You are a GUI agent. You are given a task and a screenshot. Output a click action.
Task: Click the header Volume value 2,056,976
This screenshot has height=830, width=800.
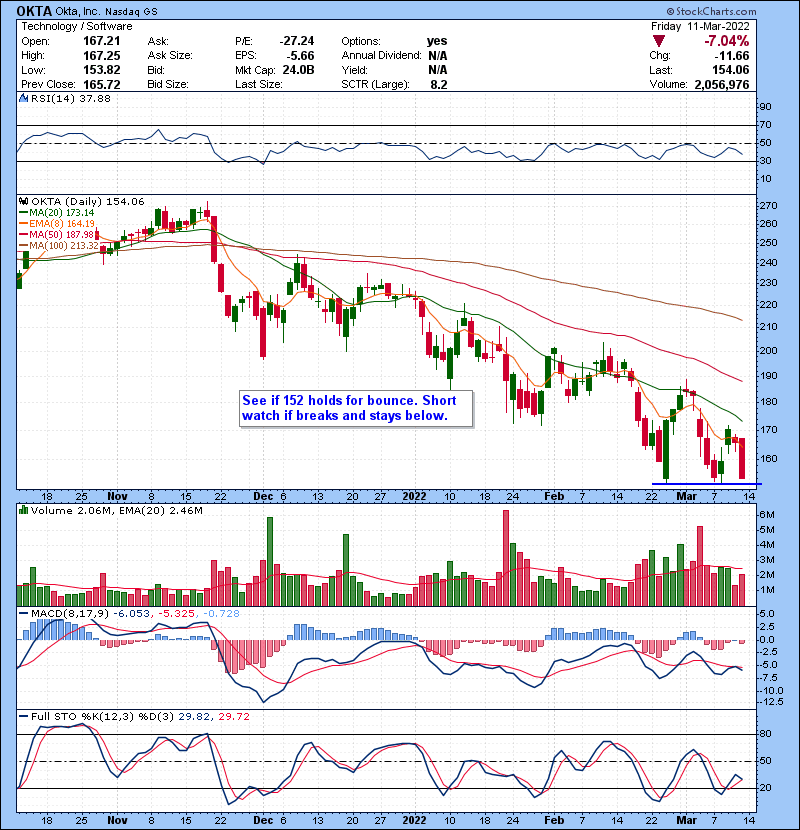coord(722,85)
